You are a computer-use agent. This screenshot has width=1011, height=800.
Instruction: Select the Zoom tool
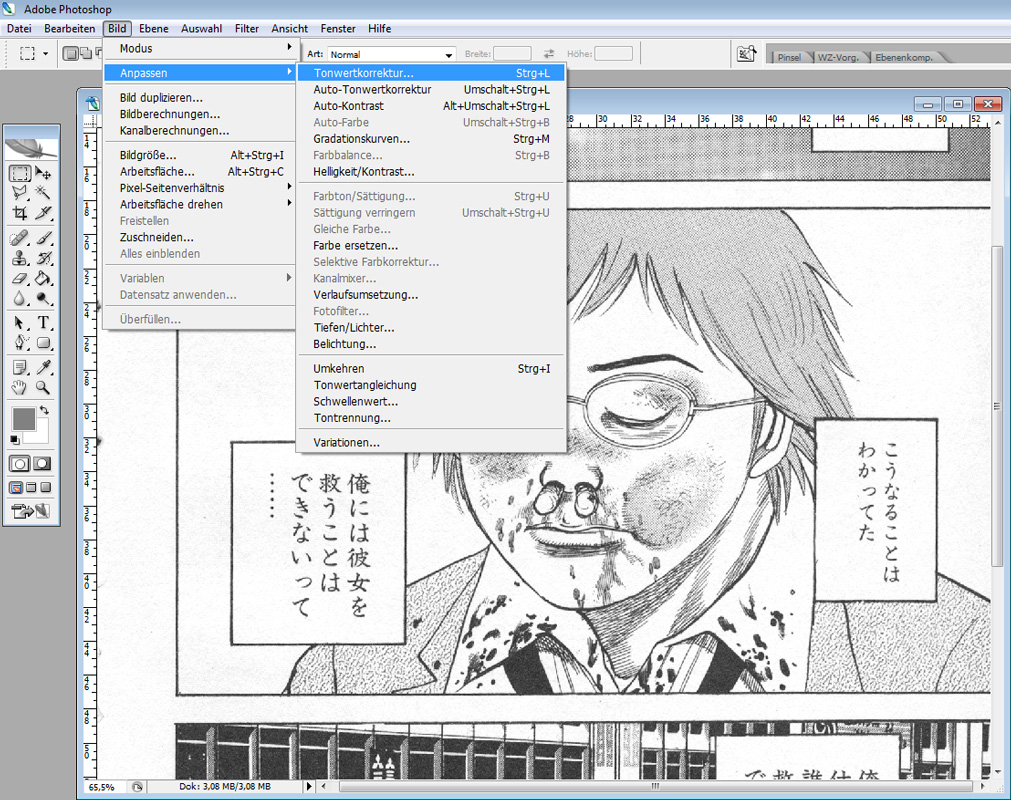coord(43,387)
